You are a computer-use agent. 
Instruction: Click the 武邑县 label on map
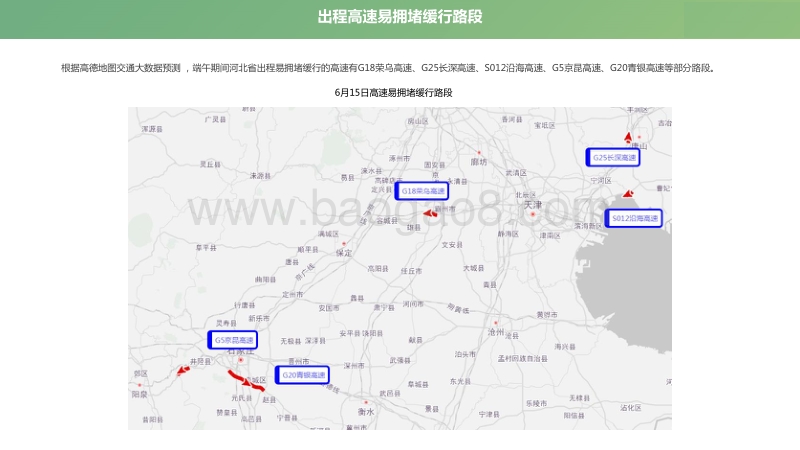point(390,393)
